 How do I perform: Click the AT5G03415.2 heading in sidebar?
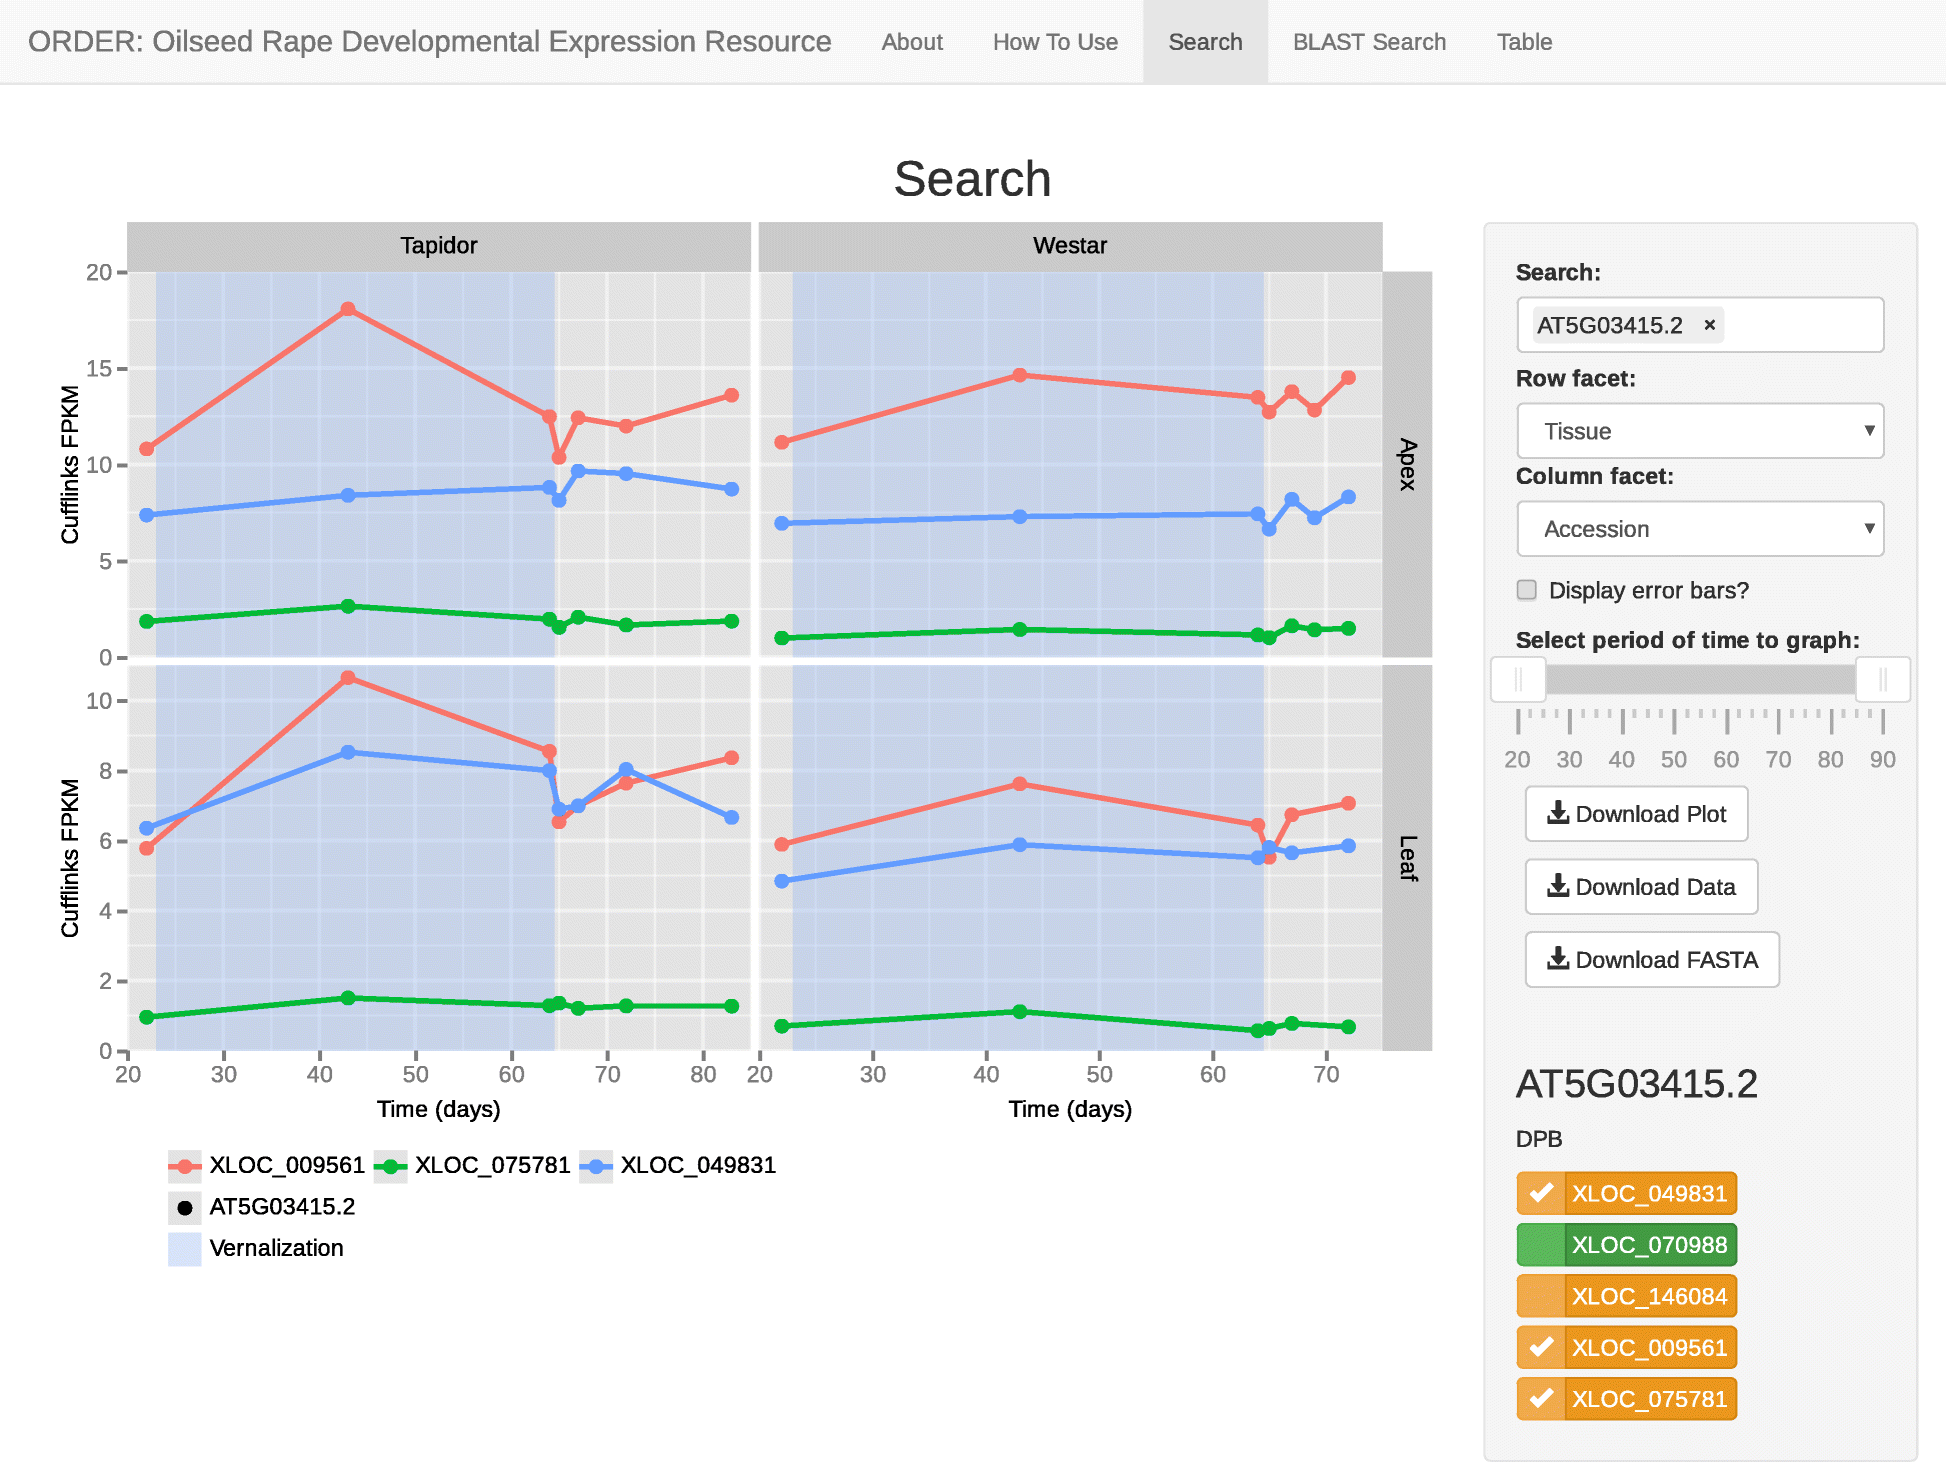[x=1636, y=1084]
